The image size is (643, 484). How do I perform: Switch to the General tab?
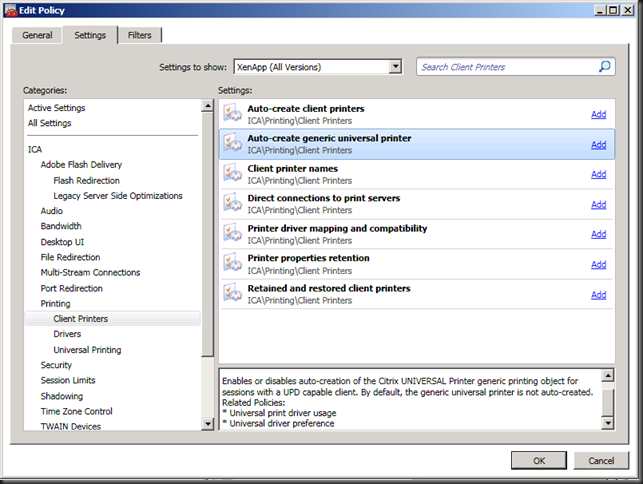[x=37, y=35]
